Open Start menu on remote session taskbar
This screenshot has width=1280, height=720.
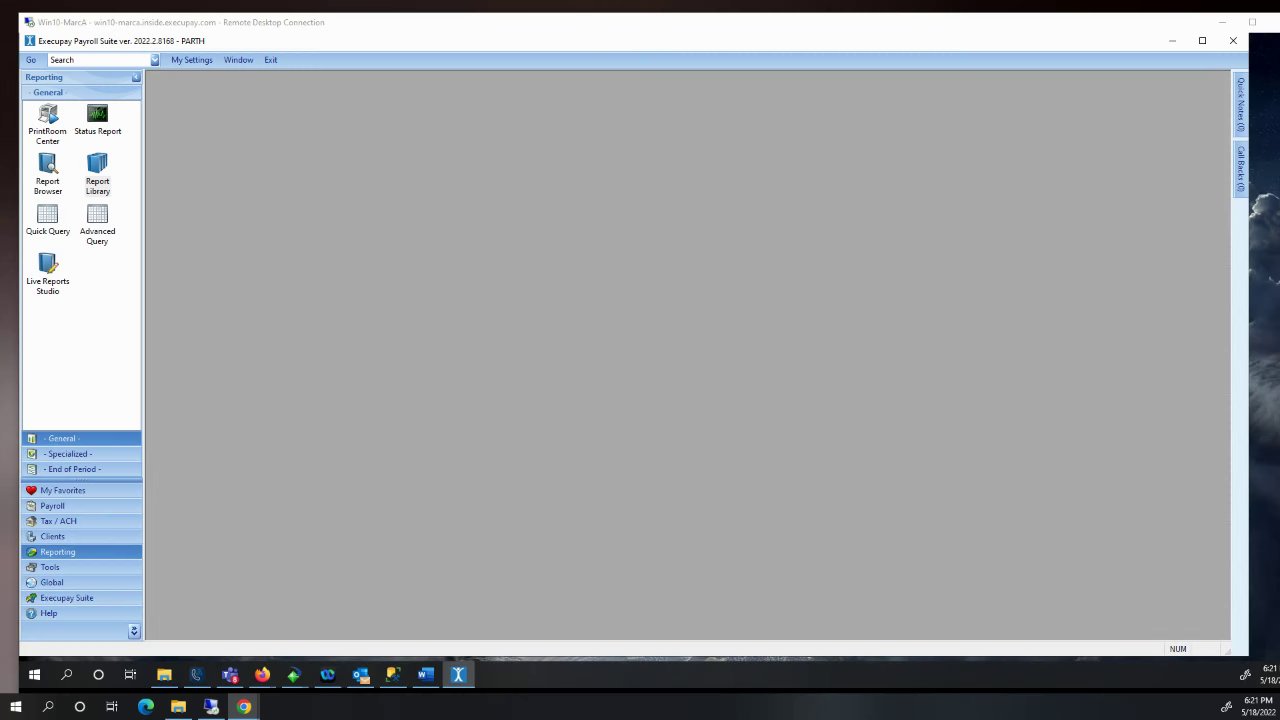tap(34, 675)
